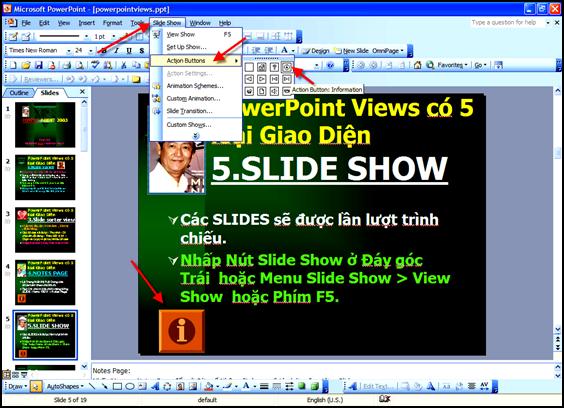Image resolution: width=564 pixels, height=408 pixels.
Task: Insert WordArt from the Drawing toolbar
Action: [x=155, y=386]
